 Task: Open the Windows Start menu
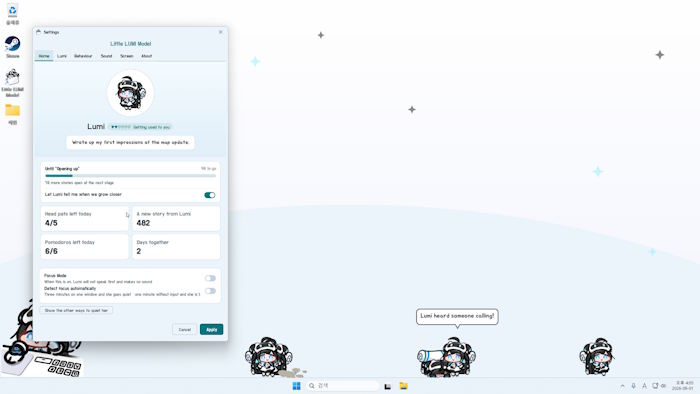tap(296, 386)
